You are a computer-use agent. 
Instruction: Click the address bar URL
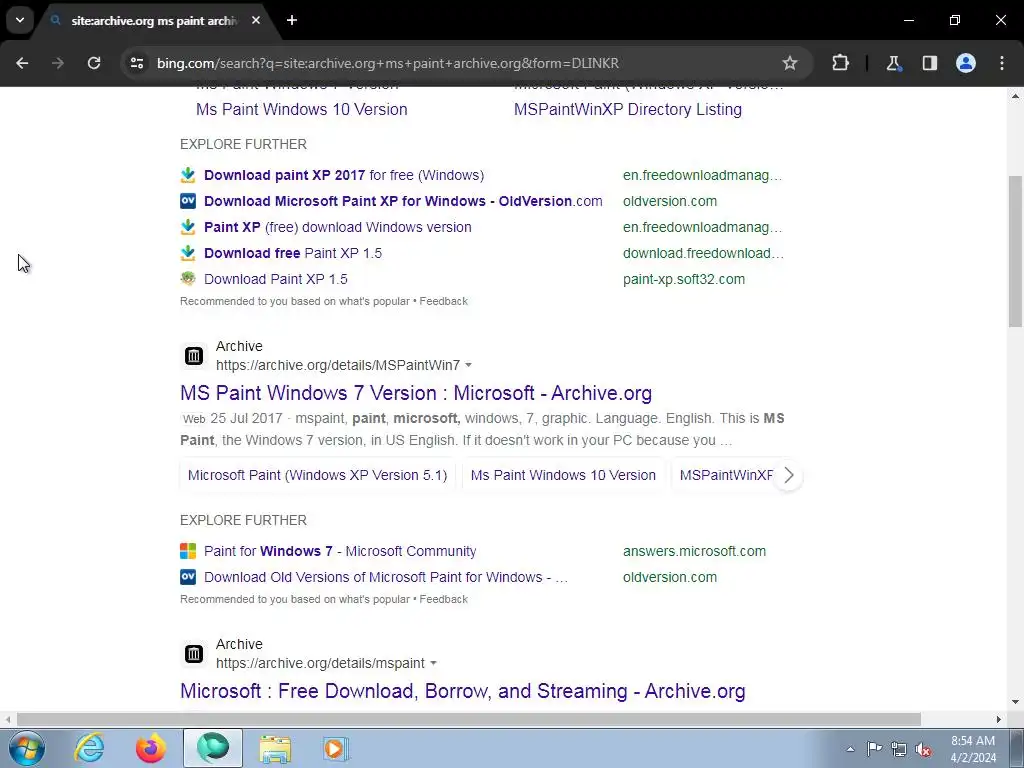[x=387, y=63]
